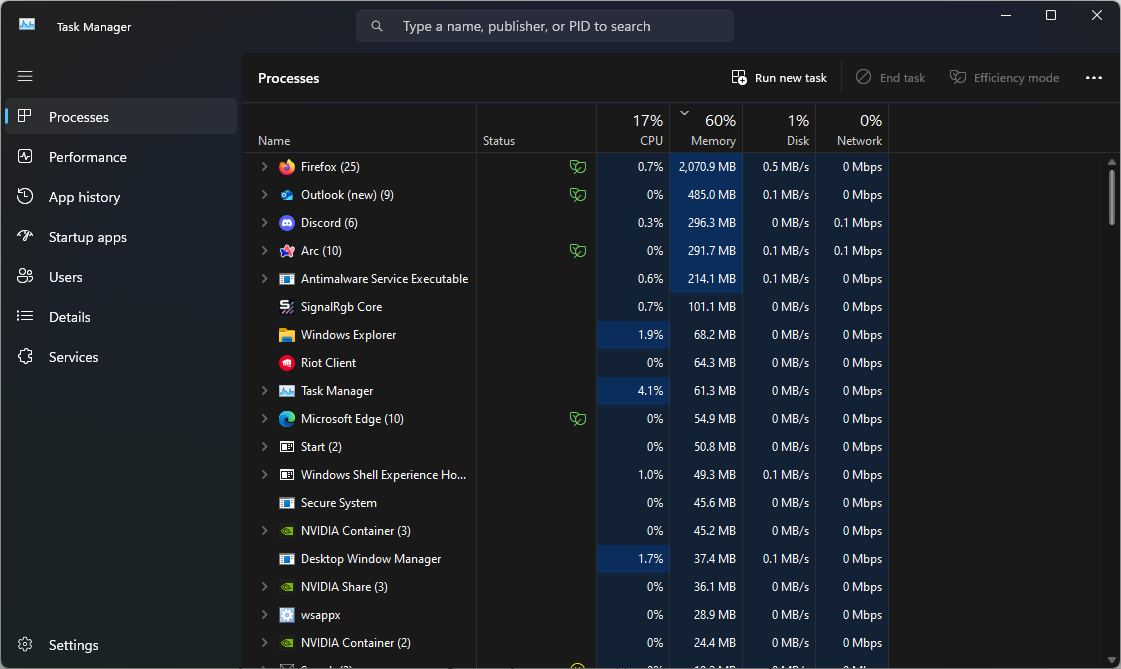
Task: Click the NVIDIA Container (3) icon
Action: pyautogui.click(x=287, y=531)
